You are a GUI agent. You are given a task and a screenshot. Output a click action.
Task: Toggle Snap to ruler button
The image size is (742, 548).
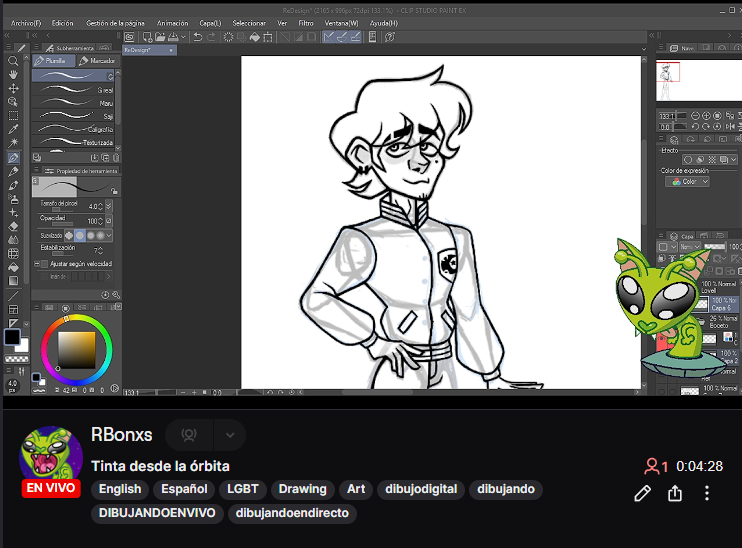(328, 37)
